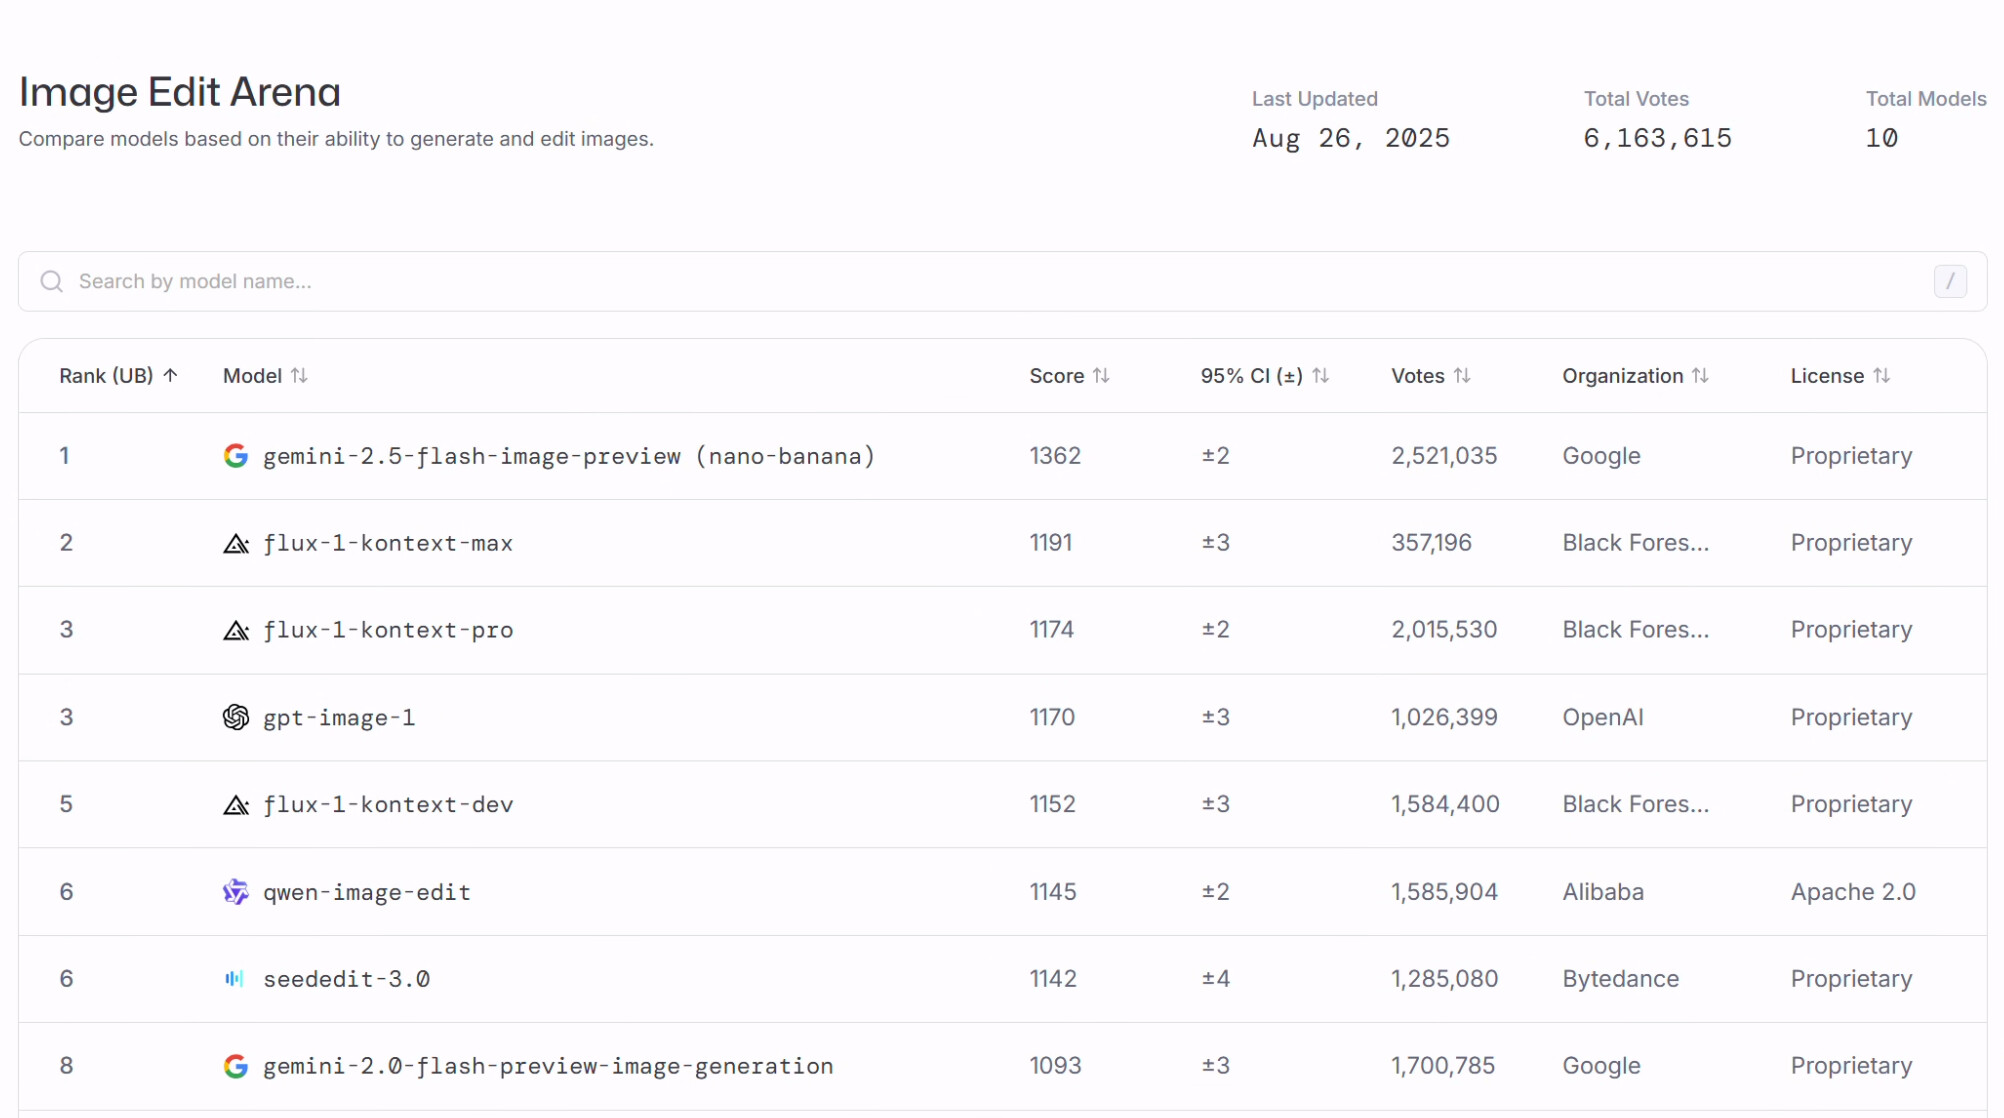Click votes cell 2,015,530

pyautogui.click(x=1444, y=630)
